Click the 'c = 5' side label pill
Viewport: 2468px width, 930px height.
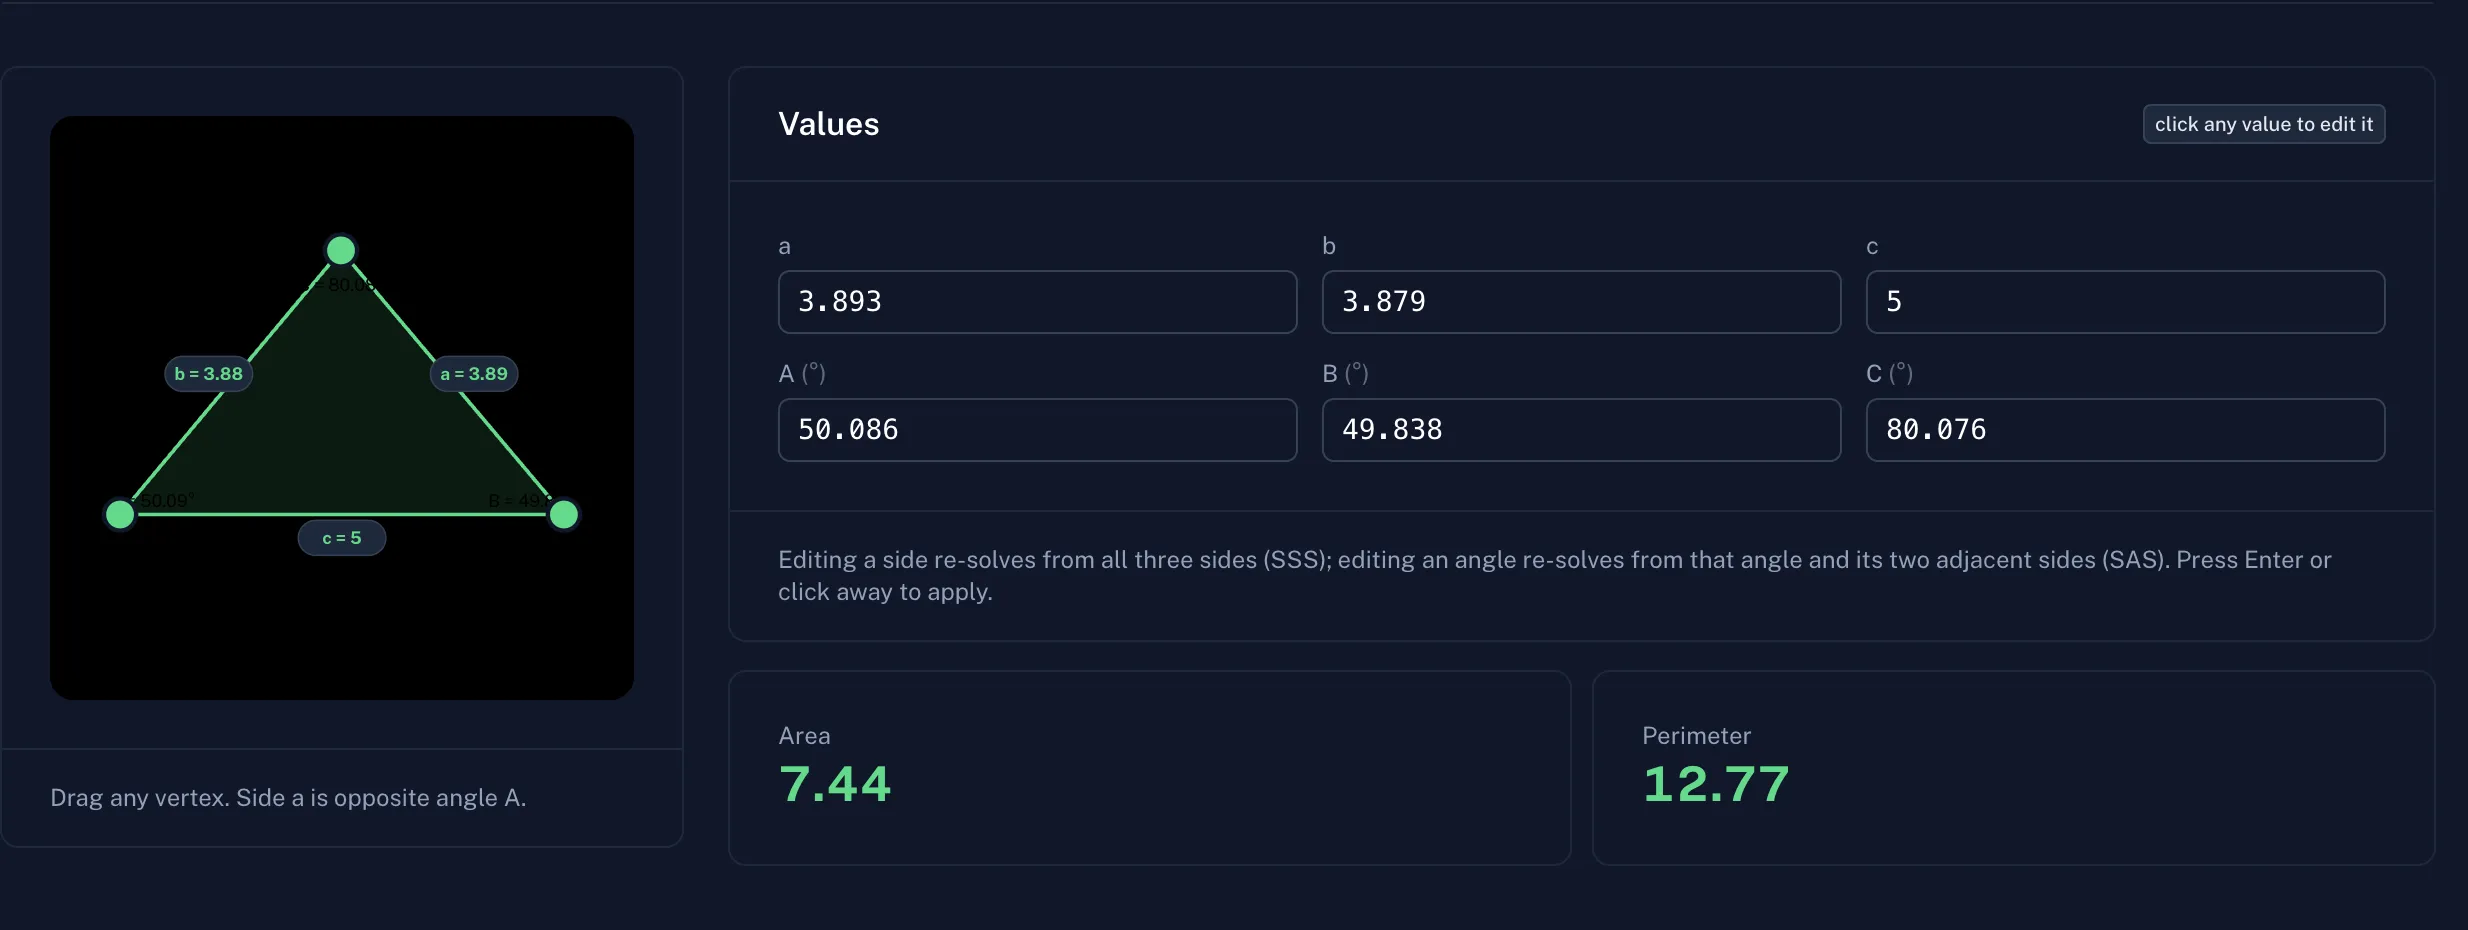tap(342, 538)
